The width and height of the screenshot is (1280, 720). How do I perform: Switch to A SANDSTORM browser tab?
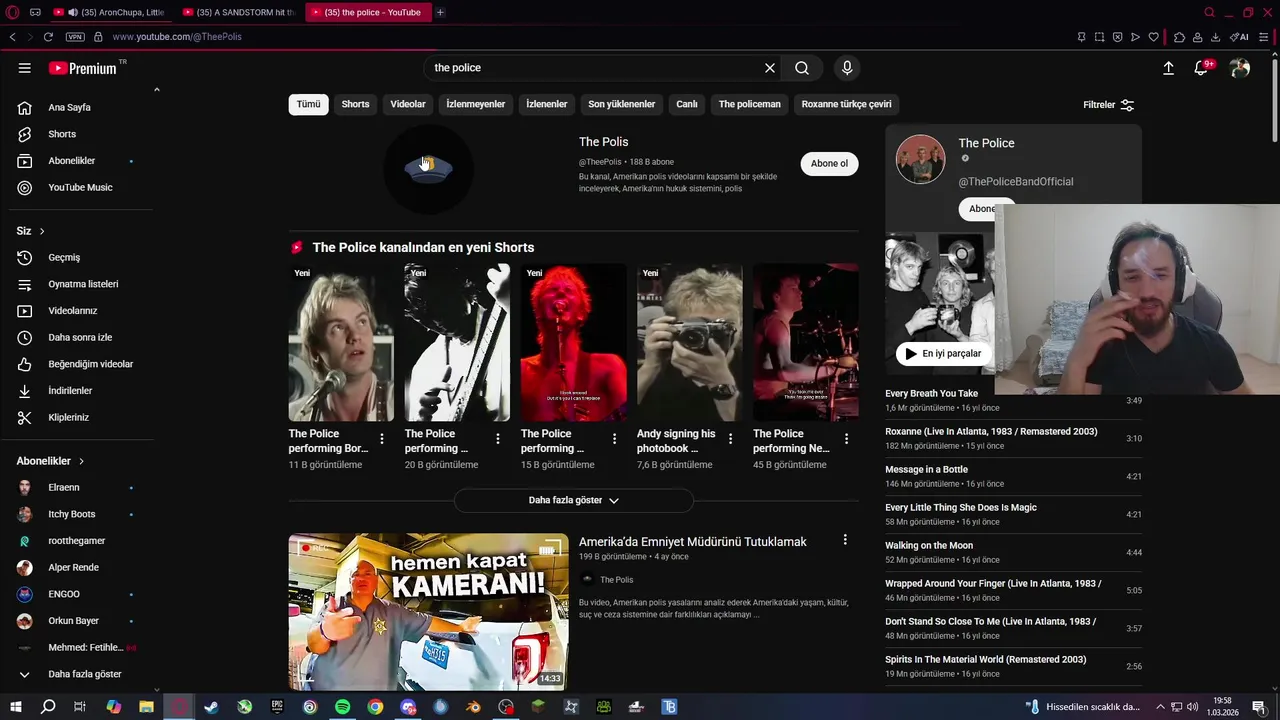click(x=240, y=12)
